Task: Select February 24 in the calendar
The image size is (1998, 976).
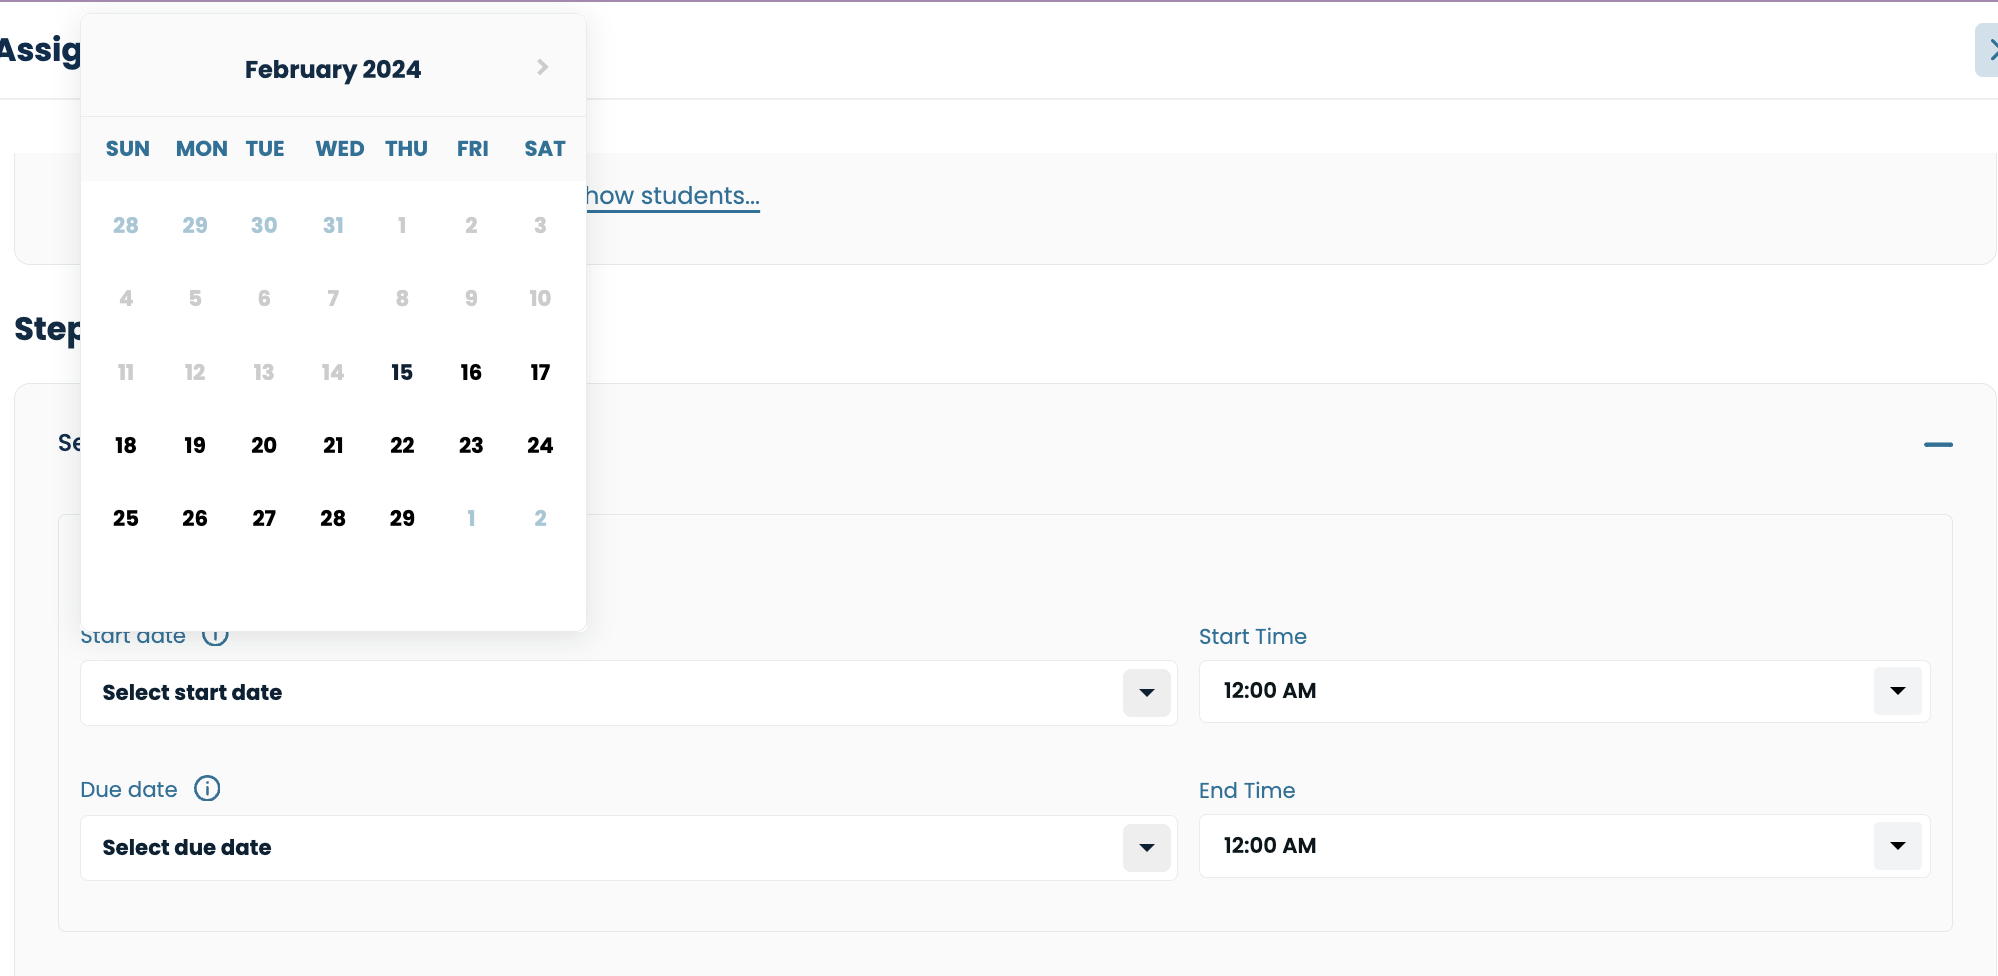Action: coord(540,445)
